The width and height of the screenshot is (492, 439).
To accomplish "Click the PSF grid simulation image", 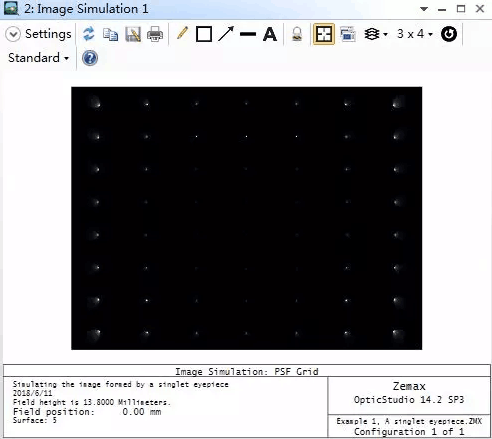I will [x=247, y=218].
